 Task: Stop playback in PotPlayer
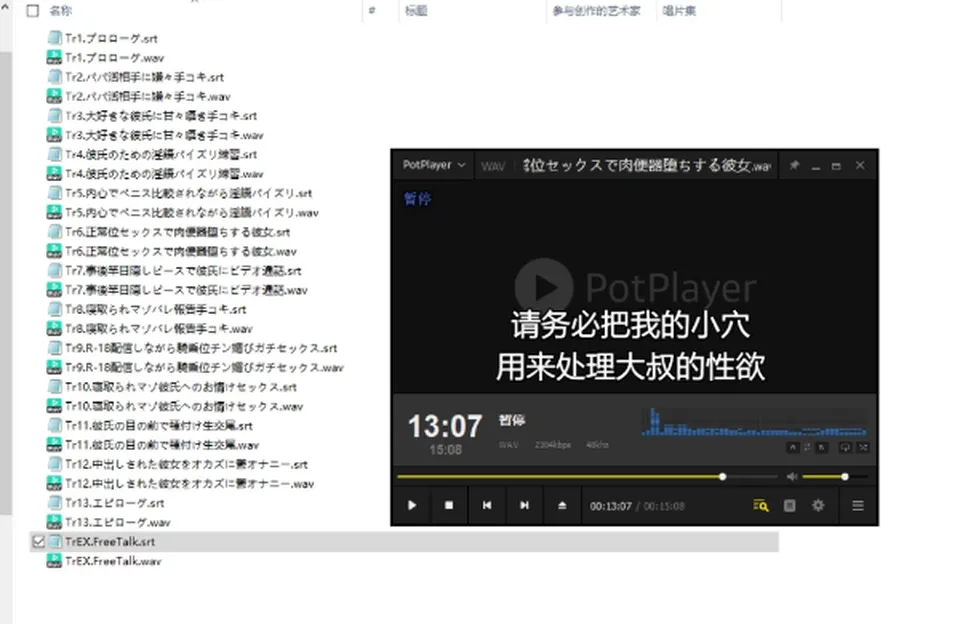(x=449, y=505)
